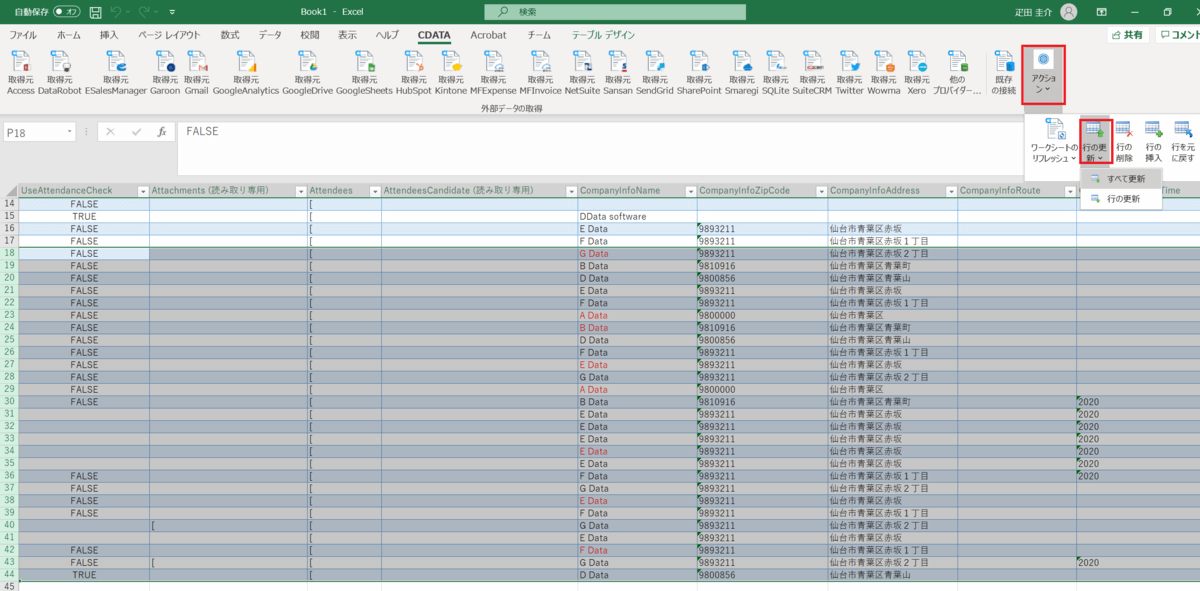This screenshot has height=591, width=1200.
Task: Toggle the 自動保存 (AutoSave) switch
Action: (66, 12)
